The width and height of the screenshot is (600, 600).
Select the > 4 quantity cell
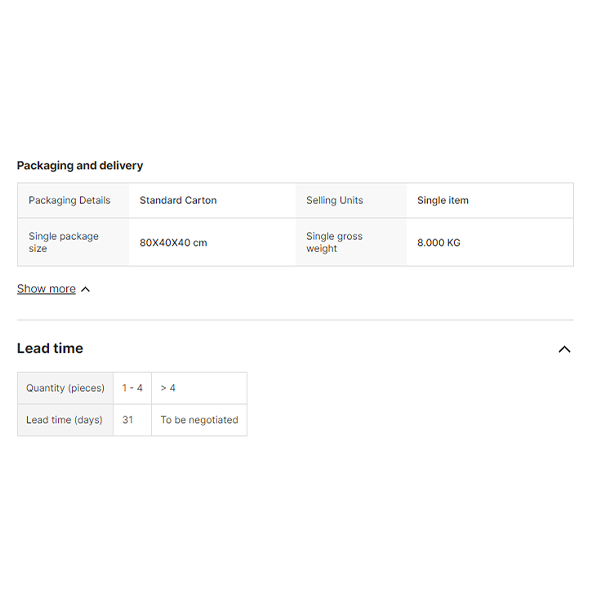coord(168,388)
